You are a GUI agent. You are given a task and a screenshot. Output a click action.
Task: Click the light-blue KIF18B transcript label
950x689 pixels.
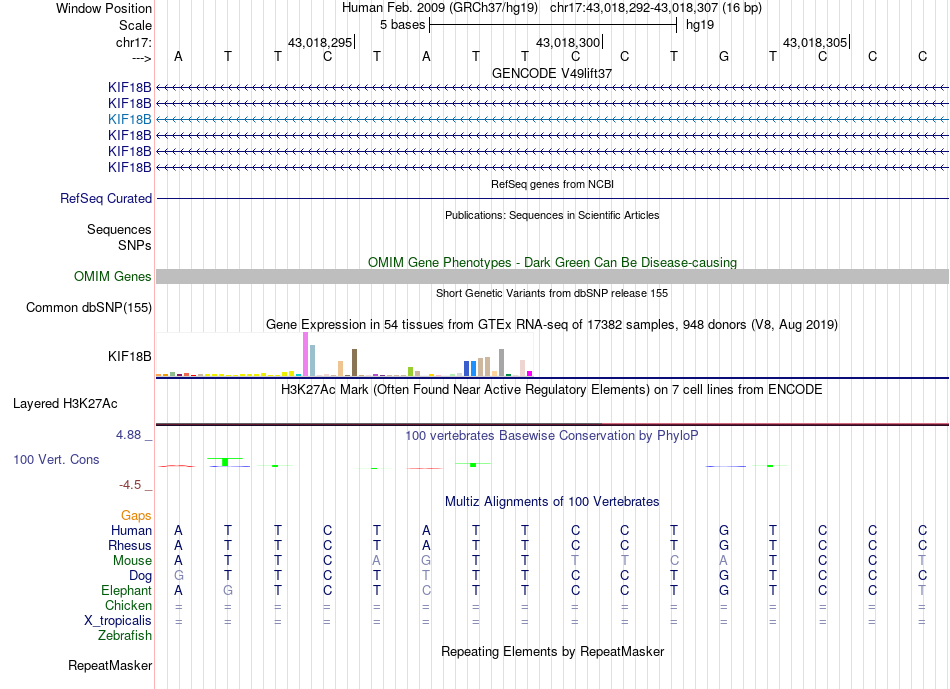tap(130, 119)
